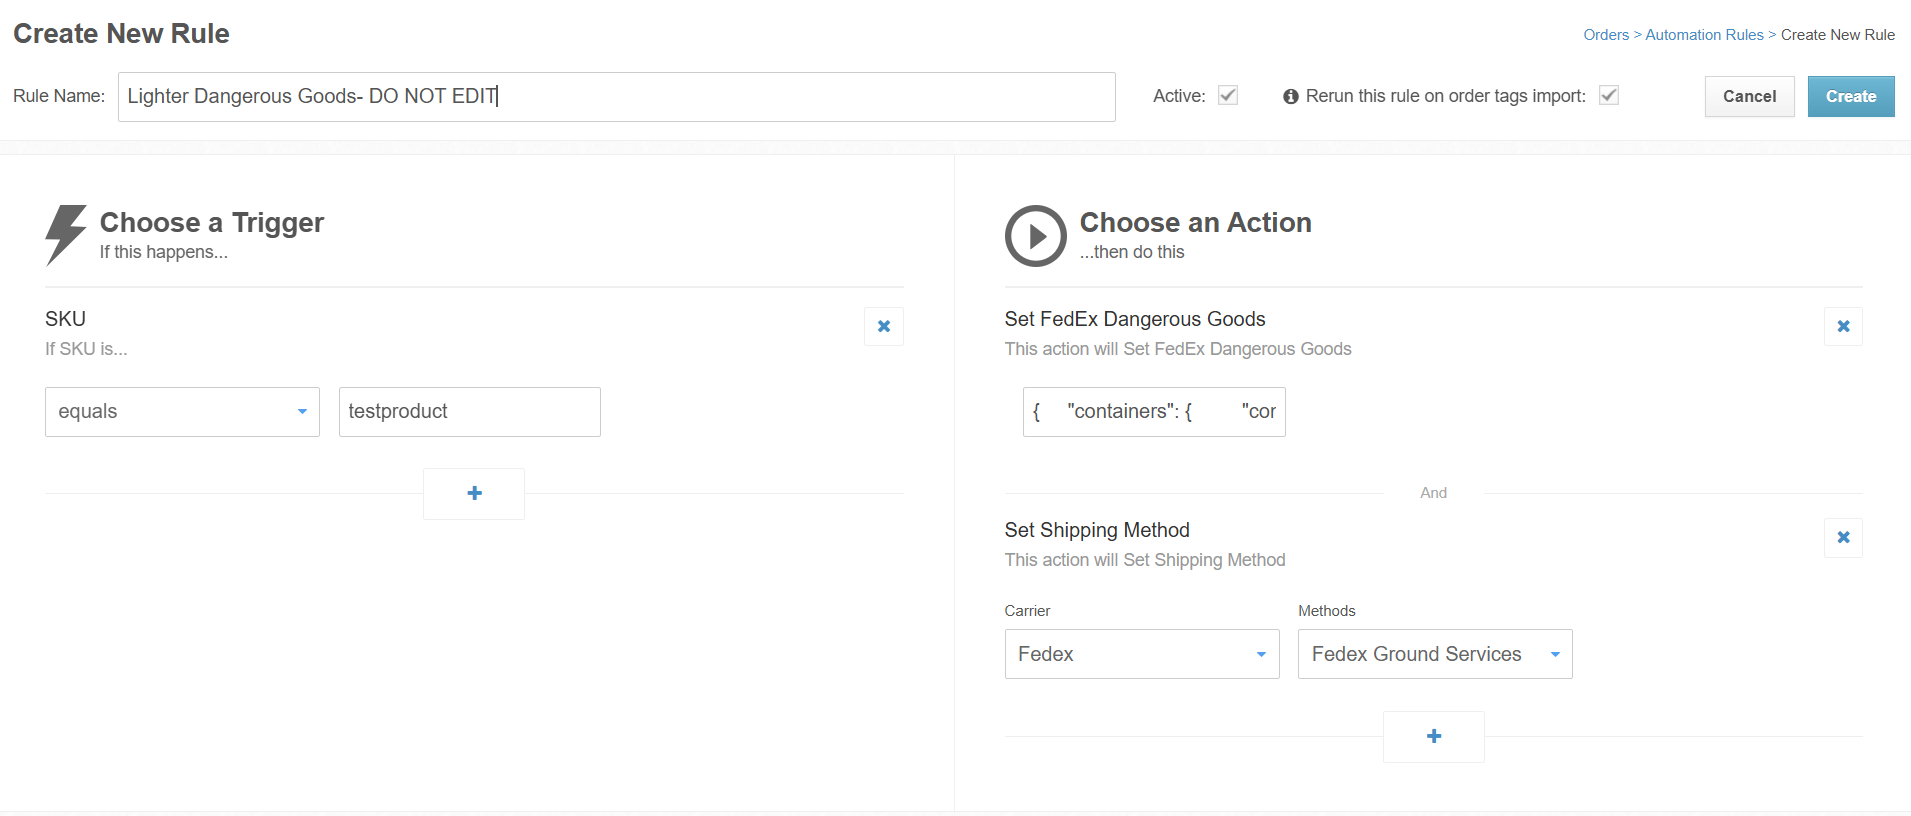Viewport: 1911px width, 816px height.
Task: Click the containers JSON input field
Action: [x=1154, y=412]
